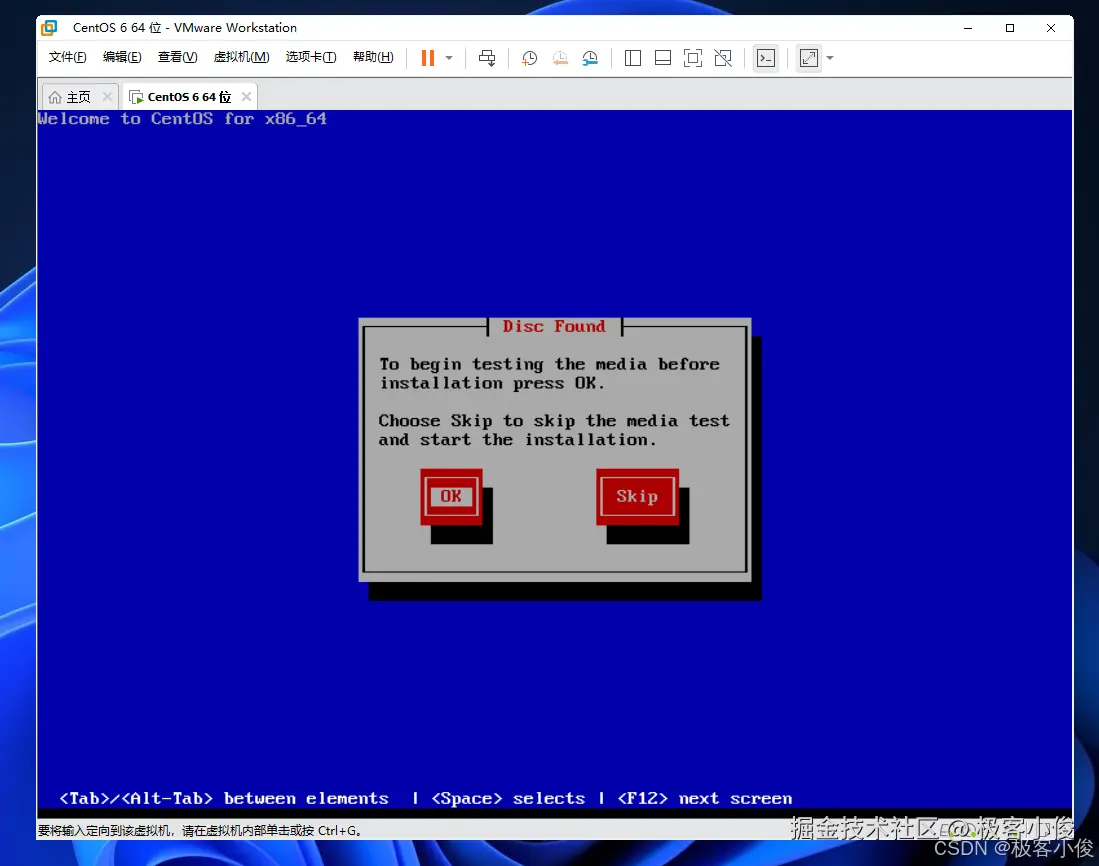Toggle the library sidebar panel
The width and height of the screenshot is (1099, 866).
(632, 58)
